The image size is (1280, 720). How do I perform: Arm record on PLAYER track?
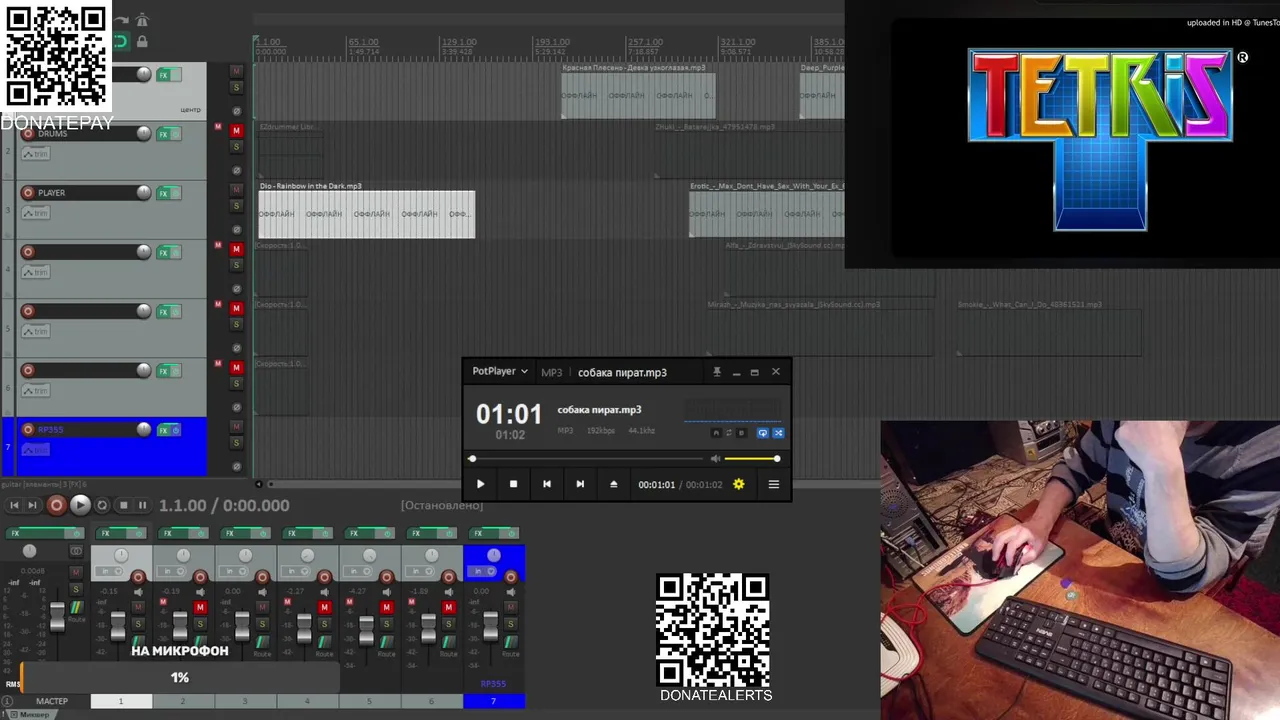[28, 192]
